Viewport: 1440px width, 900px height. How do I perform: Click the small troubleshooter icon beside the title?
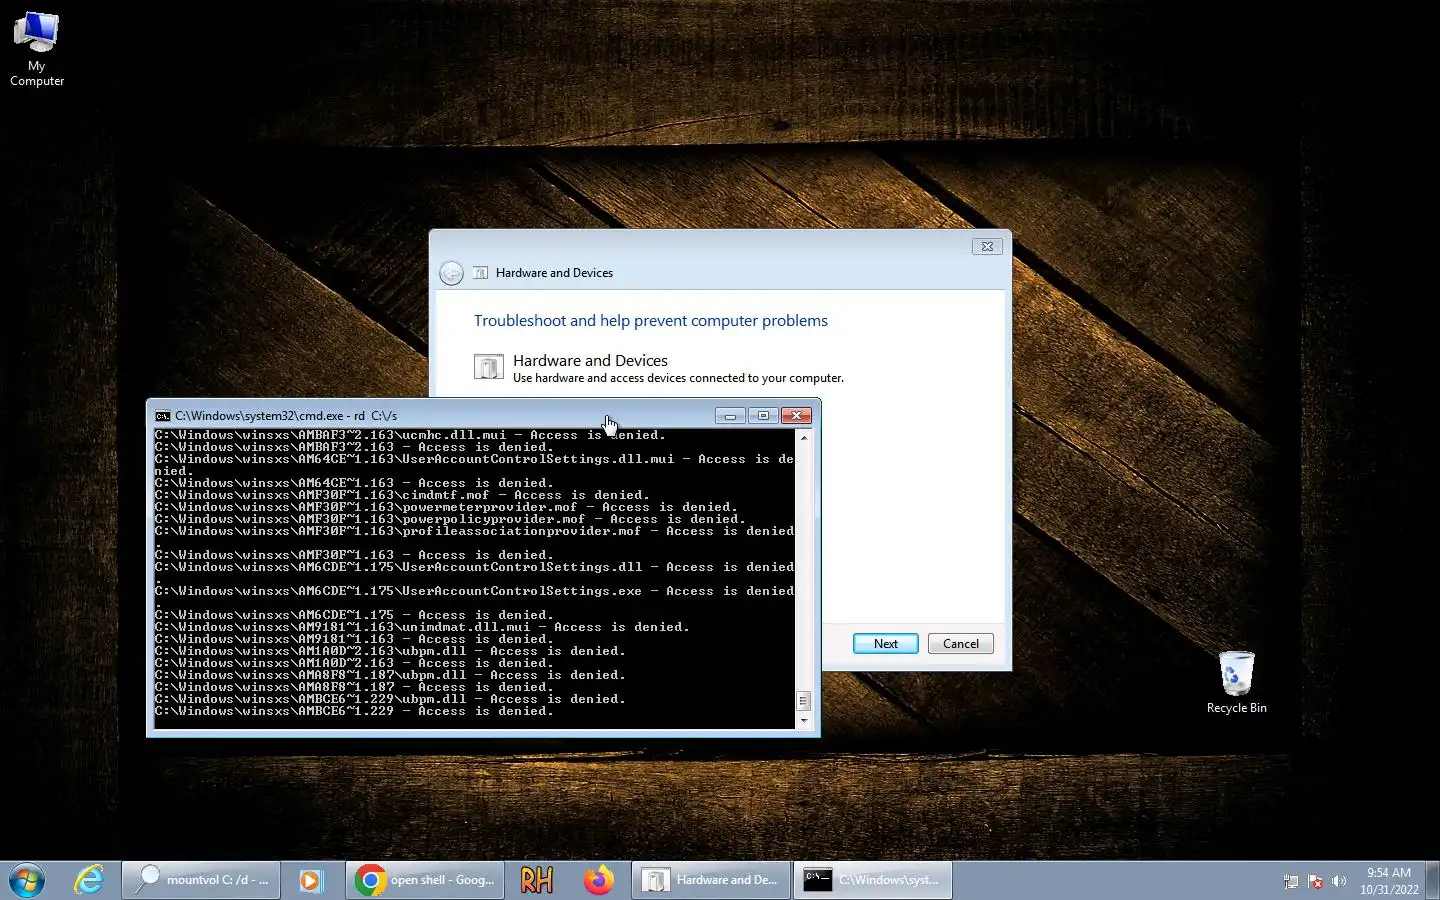pyautogui.click(x=480, y=273)
